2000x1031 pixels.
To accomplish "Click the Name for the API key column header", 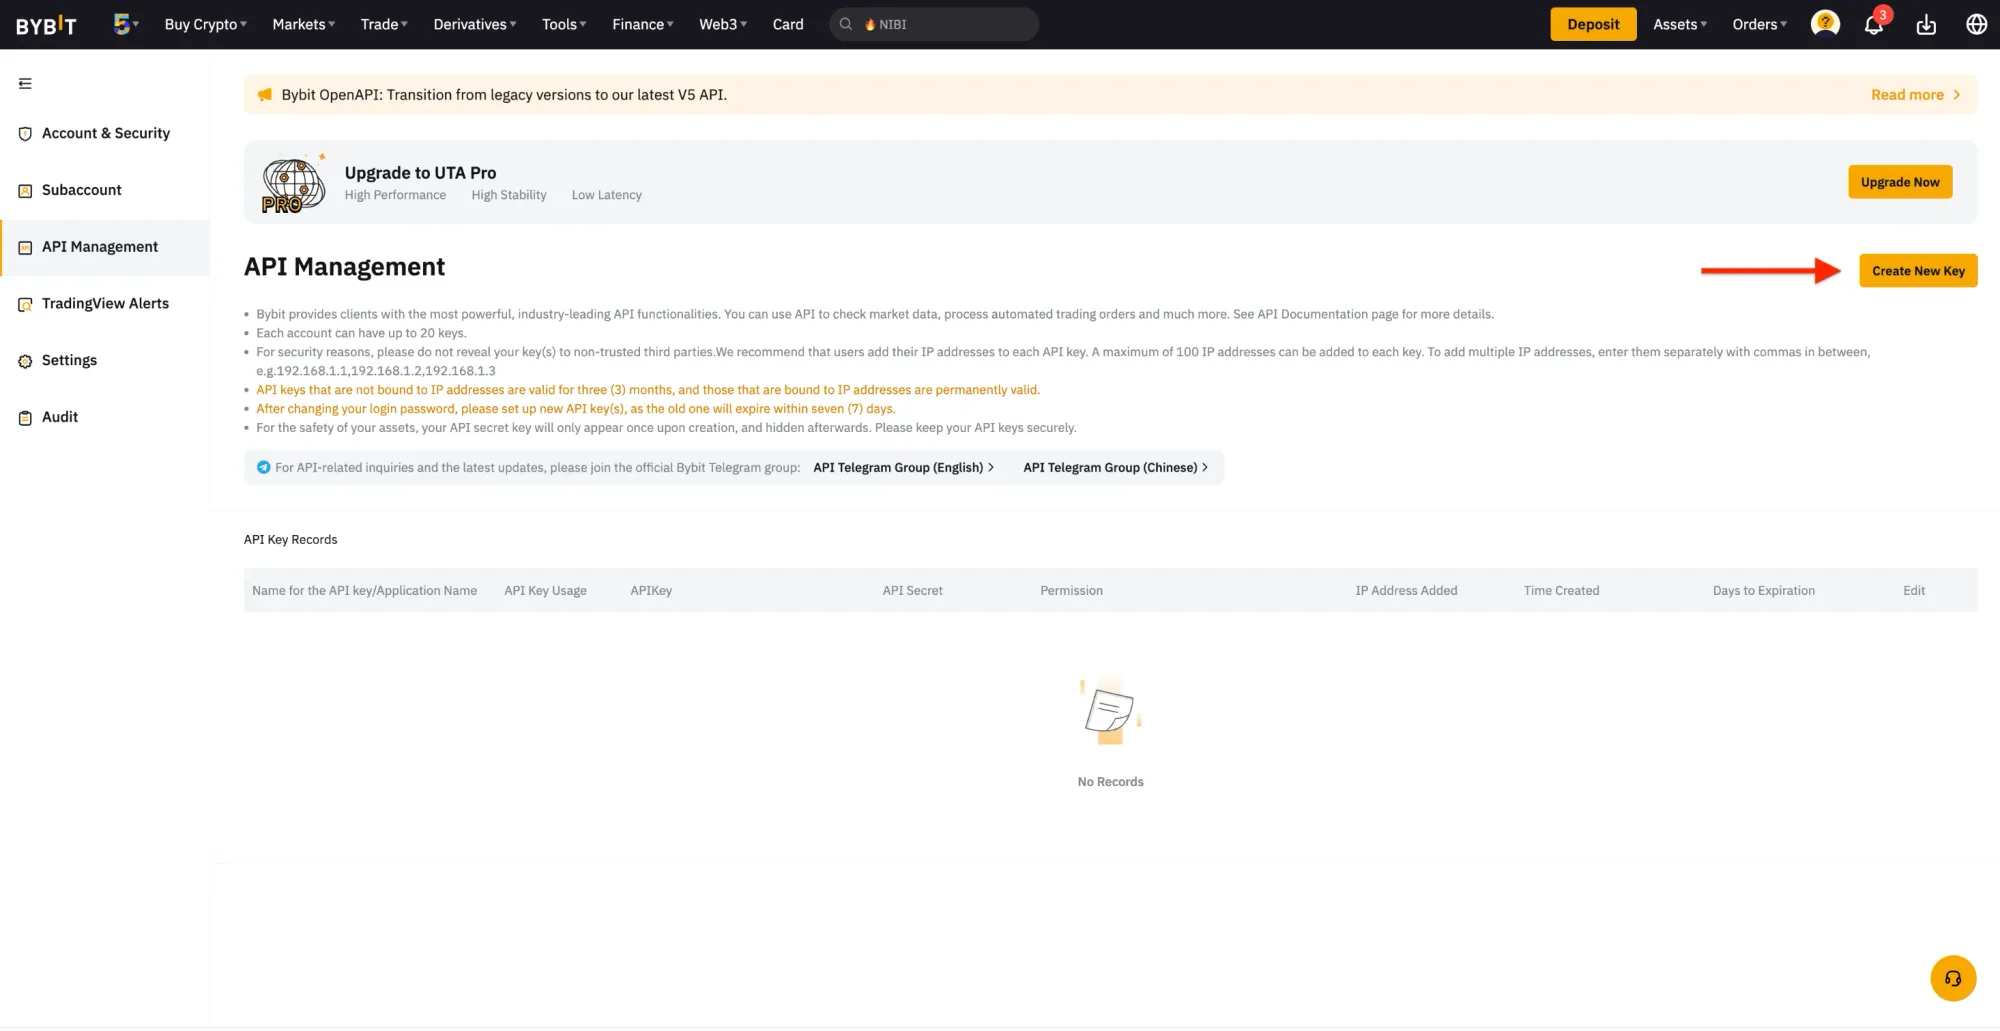I will coord(364,591).
